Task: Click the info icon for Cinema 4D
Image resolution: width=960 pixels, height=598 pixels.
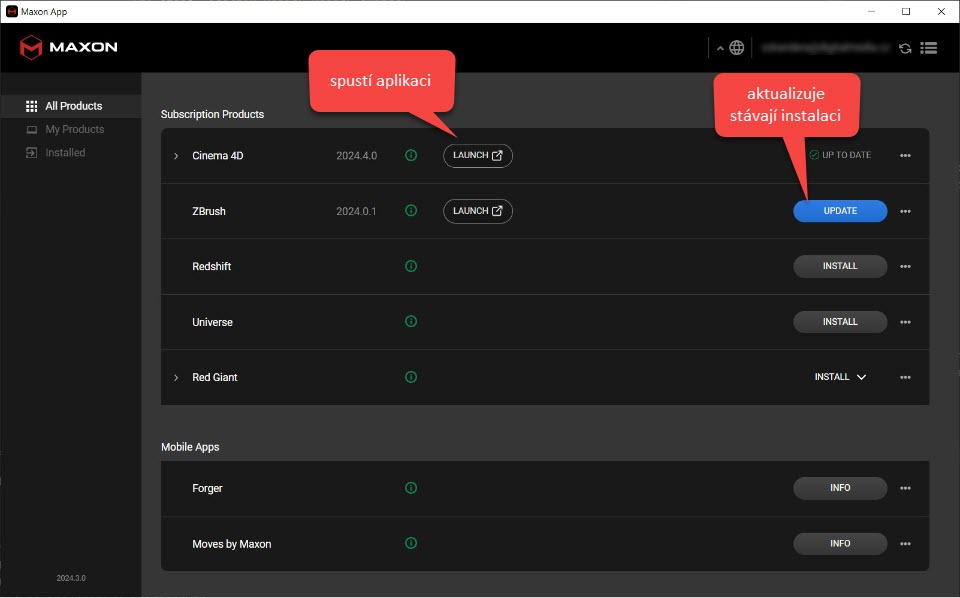Action: 410,156
